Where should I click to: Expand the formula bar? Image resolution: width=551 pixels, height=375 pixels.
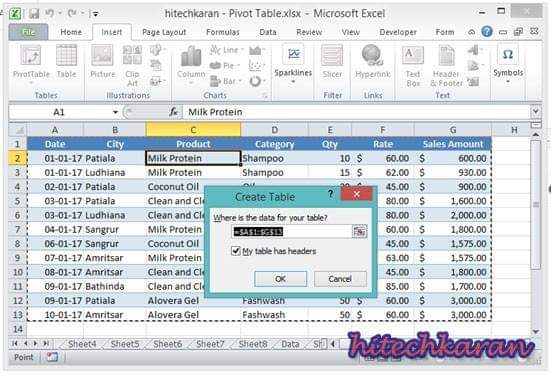point(535,112)
